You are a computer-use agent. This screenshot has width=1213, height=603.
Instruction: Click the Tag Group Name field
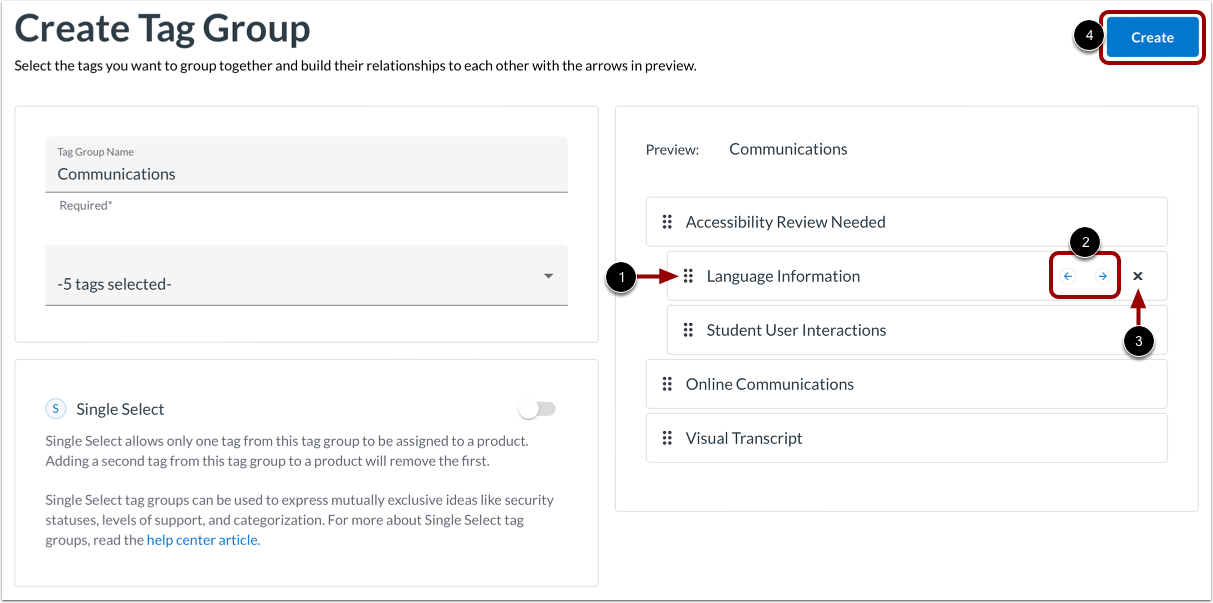pyautogui.click(x=306, y=174)
